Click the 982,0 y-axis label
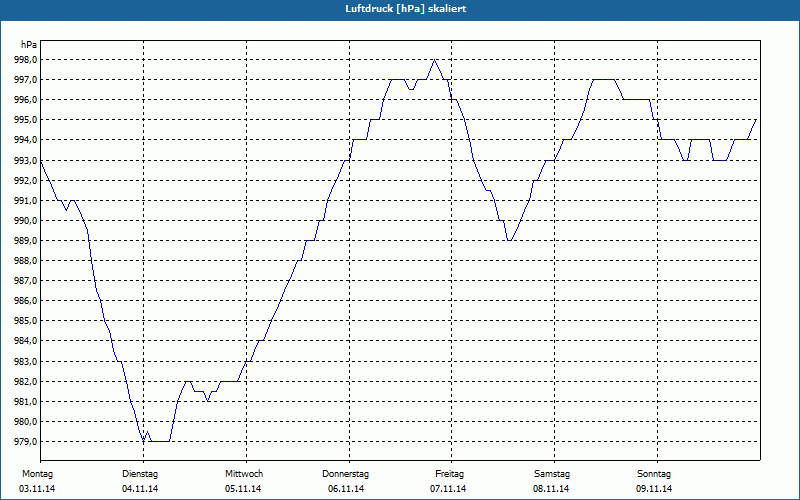800x500 pixels. [26, 382]
